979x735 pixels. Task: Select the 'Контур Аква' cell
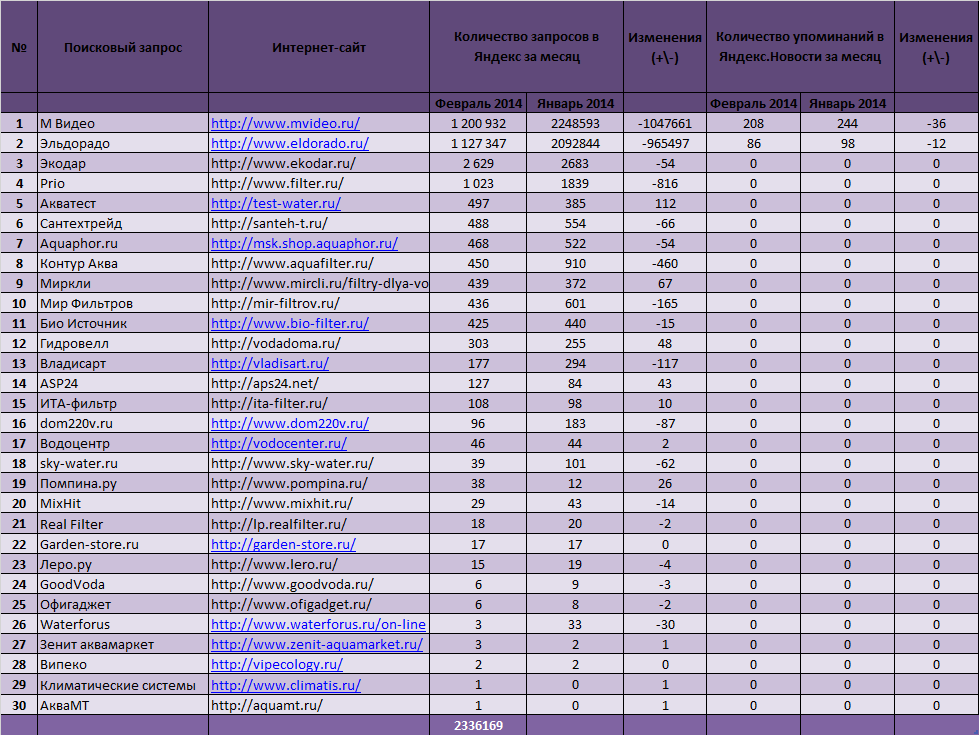pos(123,264)
